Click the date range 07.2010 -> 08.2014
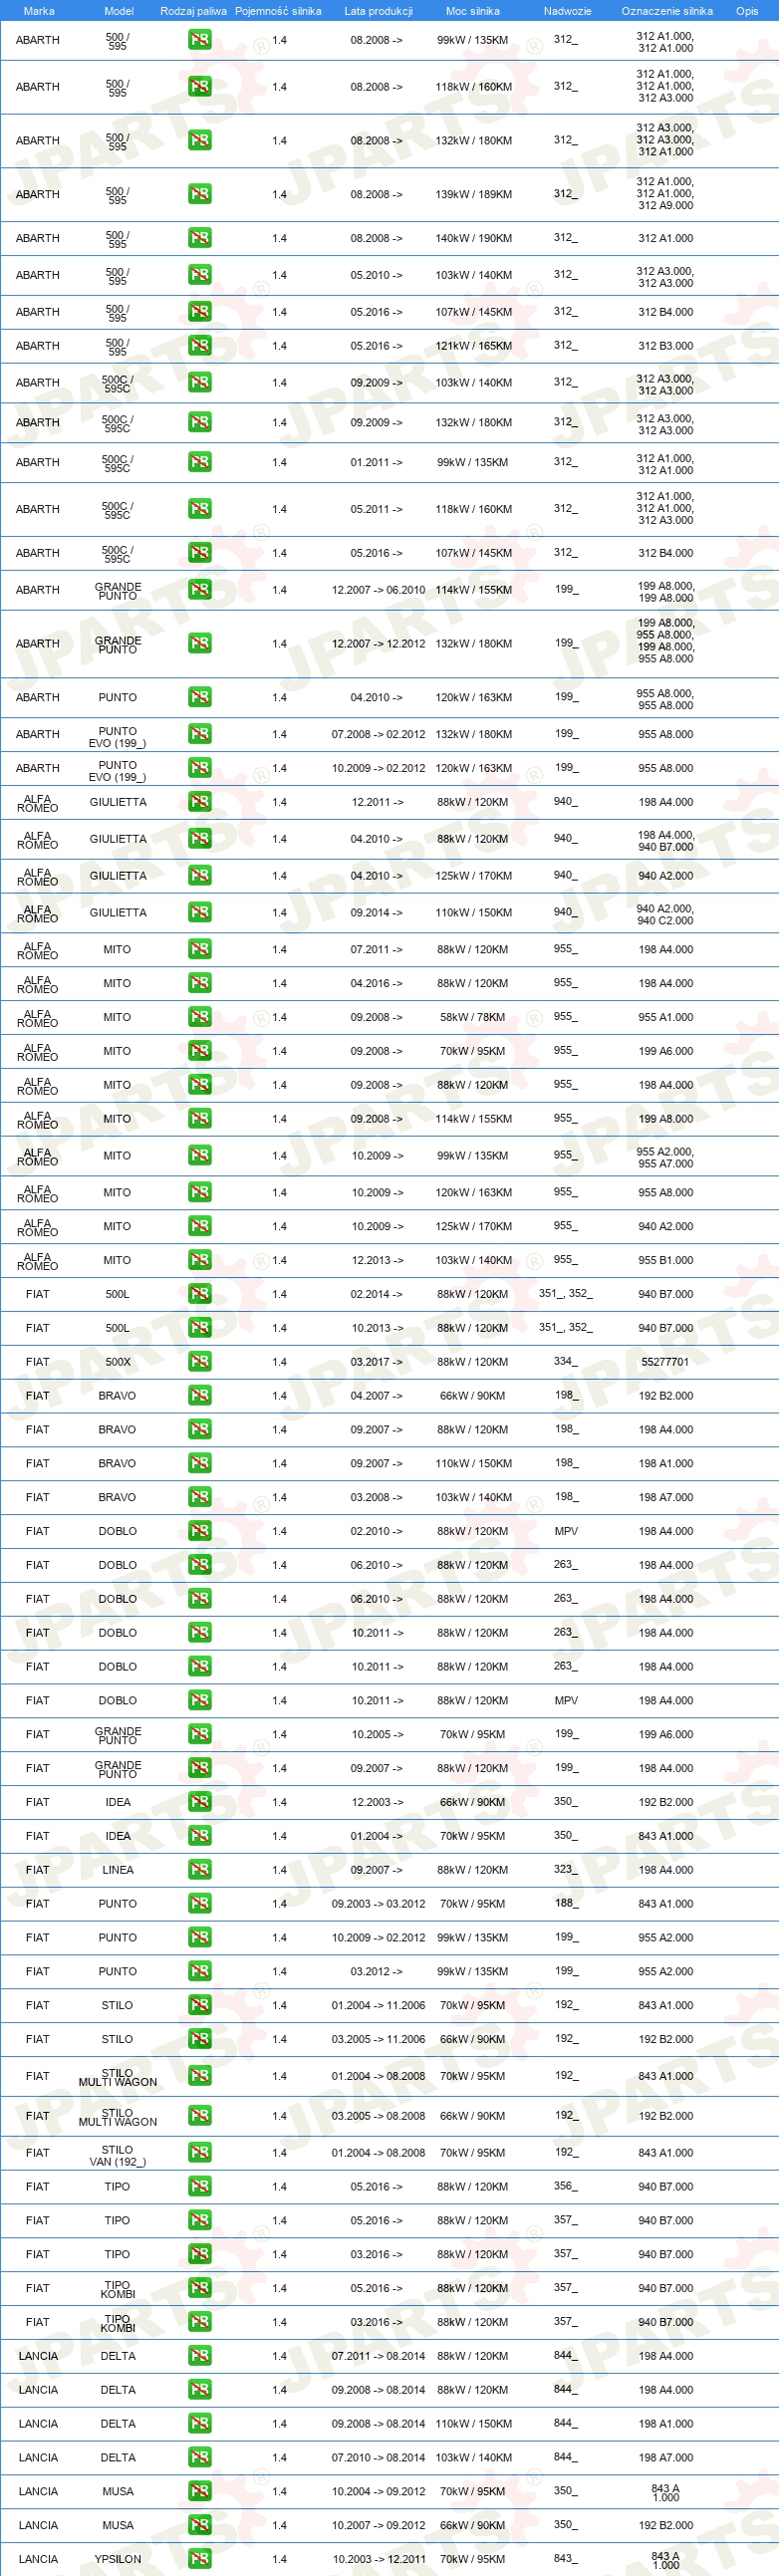This screenshot has height=2576, width=779. pos(378,2458)
